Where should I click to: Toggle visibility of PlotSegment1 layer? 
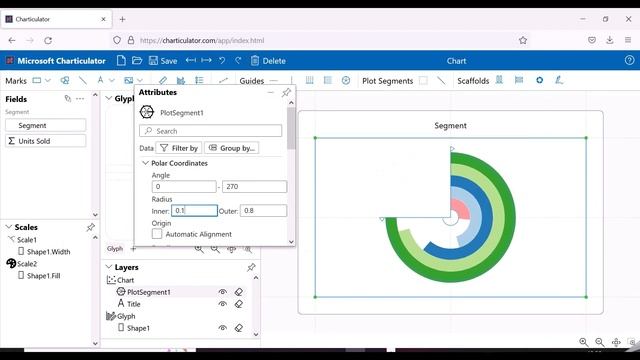(222, 292)
